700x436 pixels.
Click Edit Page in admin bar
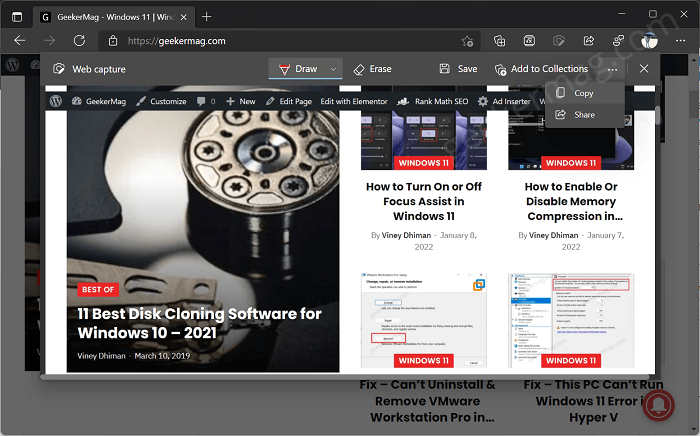tap(289, 101)
